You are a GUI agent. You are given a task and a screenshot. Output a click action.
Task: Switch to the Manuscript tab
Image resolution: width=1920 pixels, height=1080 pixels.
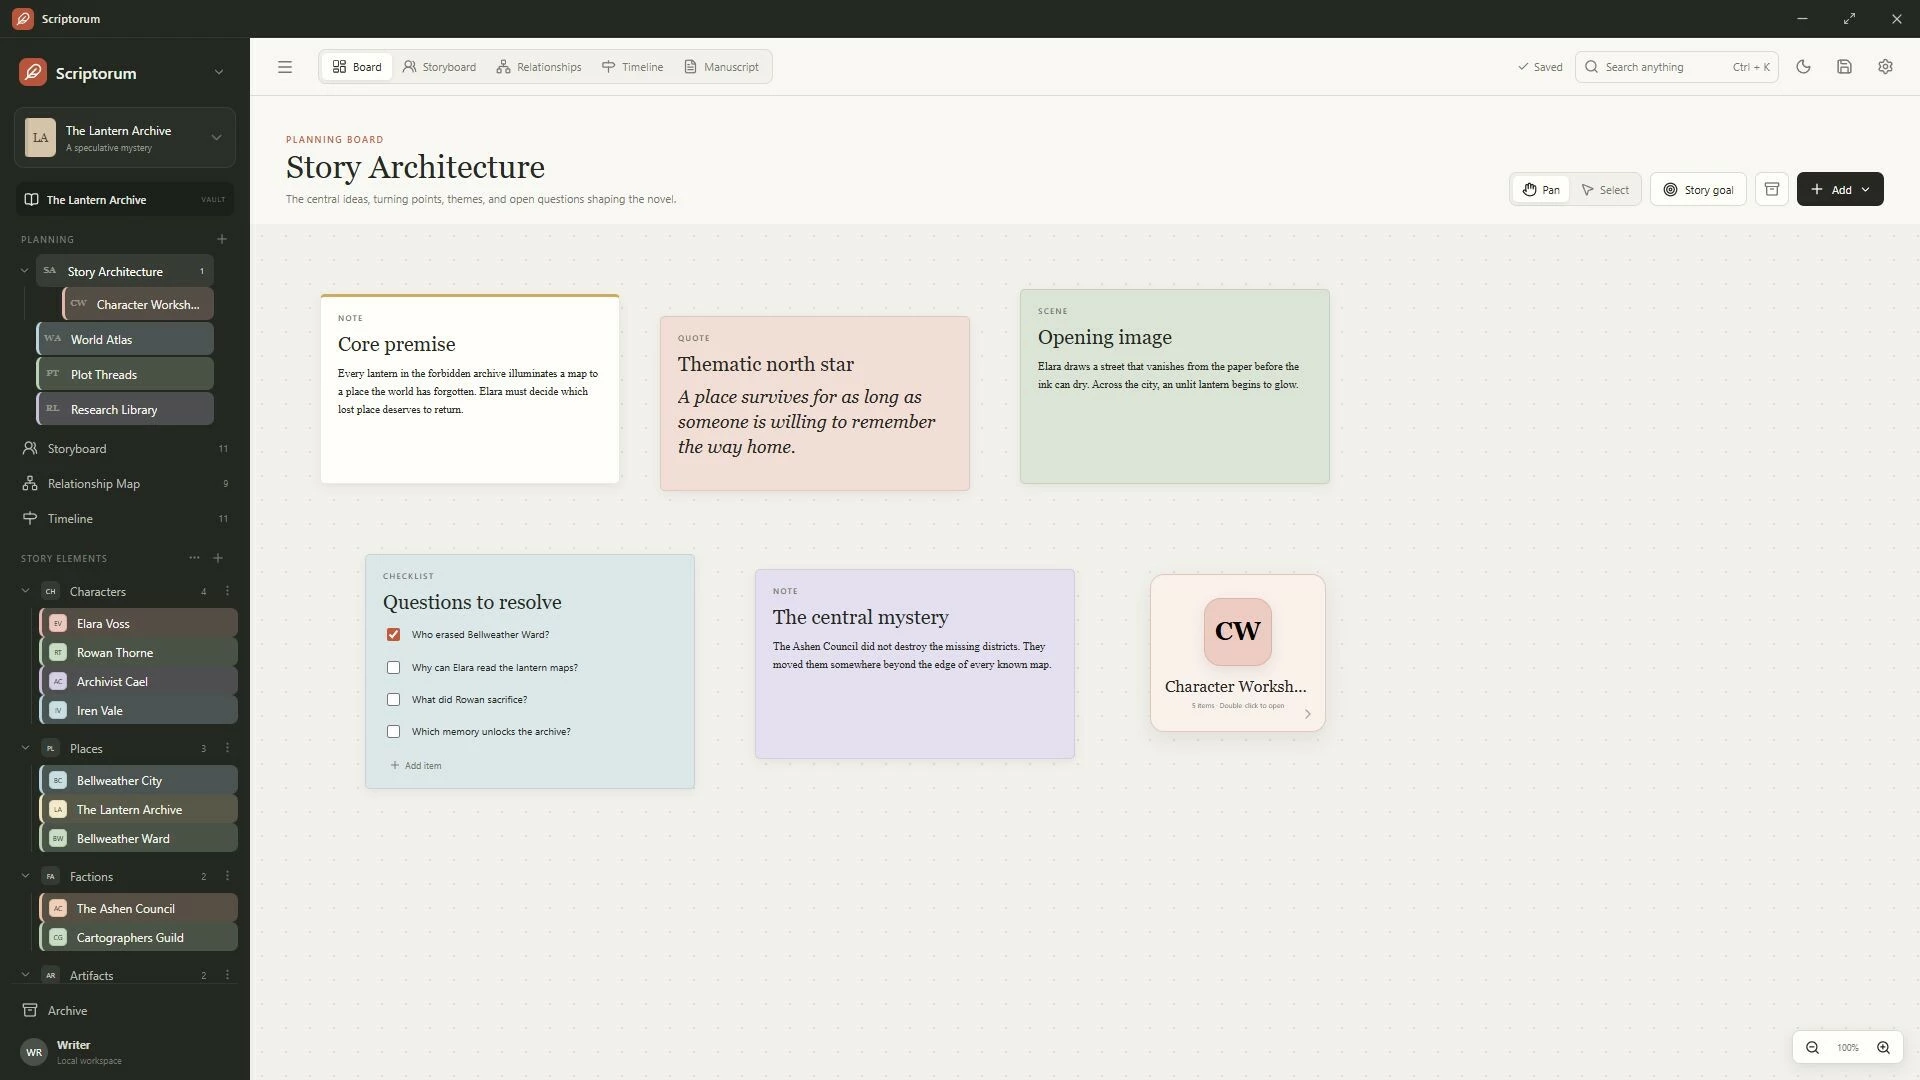coord(721,67)
